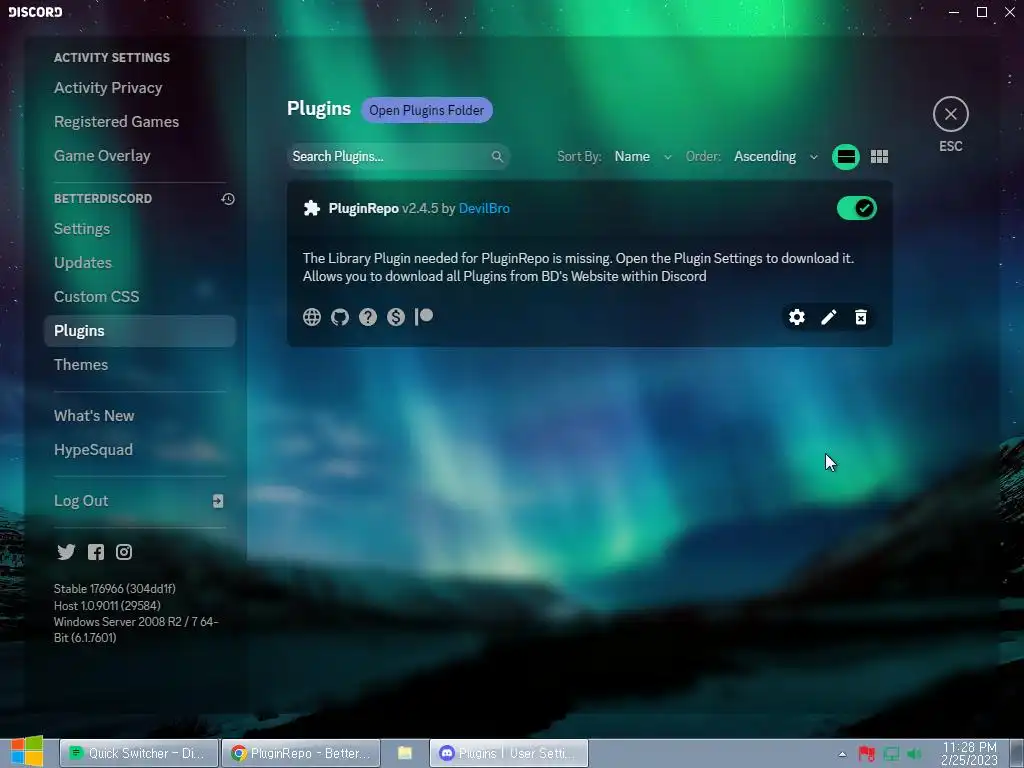Click the search magnifier icon
The image size is (1024, 768).
pos(497,157)
